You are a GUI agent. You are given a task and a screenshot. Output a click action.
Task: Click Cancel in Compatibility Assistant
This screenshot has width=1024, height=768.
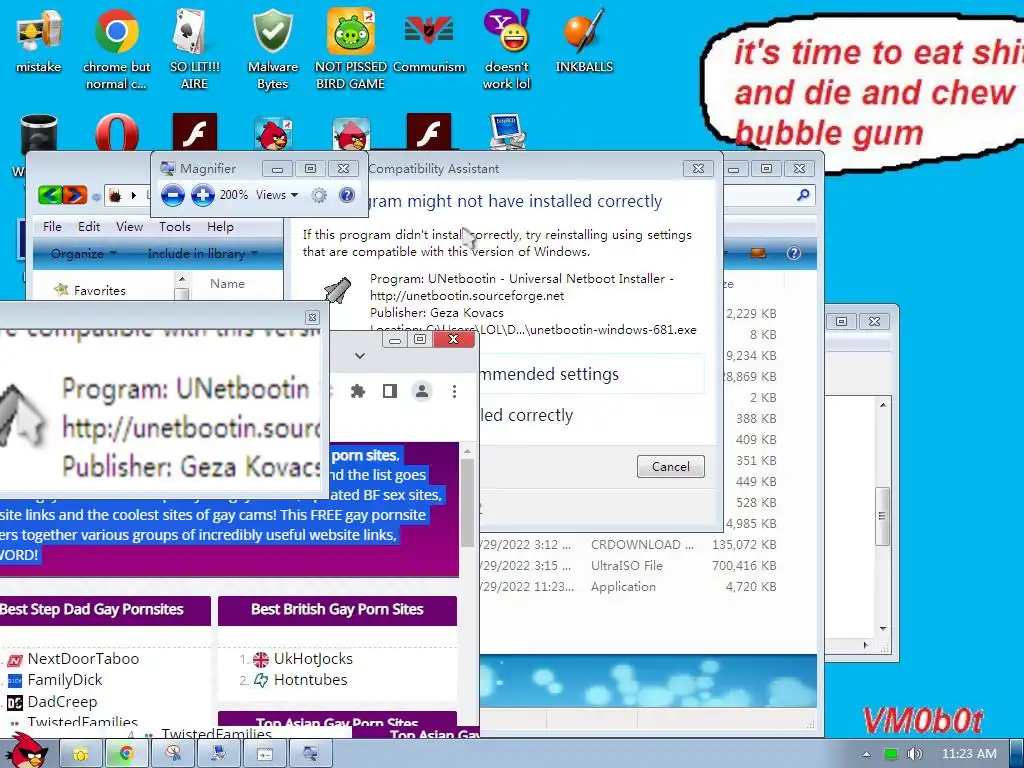[671, 466]
